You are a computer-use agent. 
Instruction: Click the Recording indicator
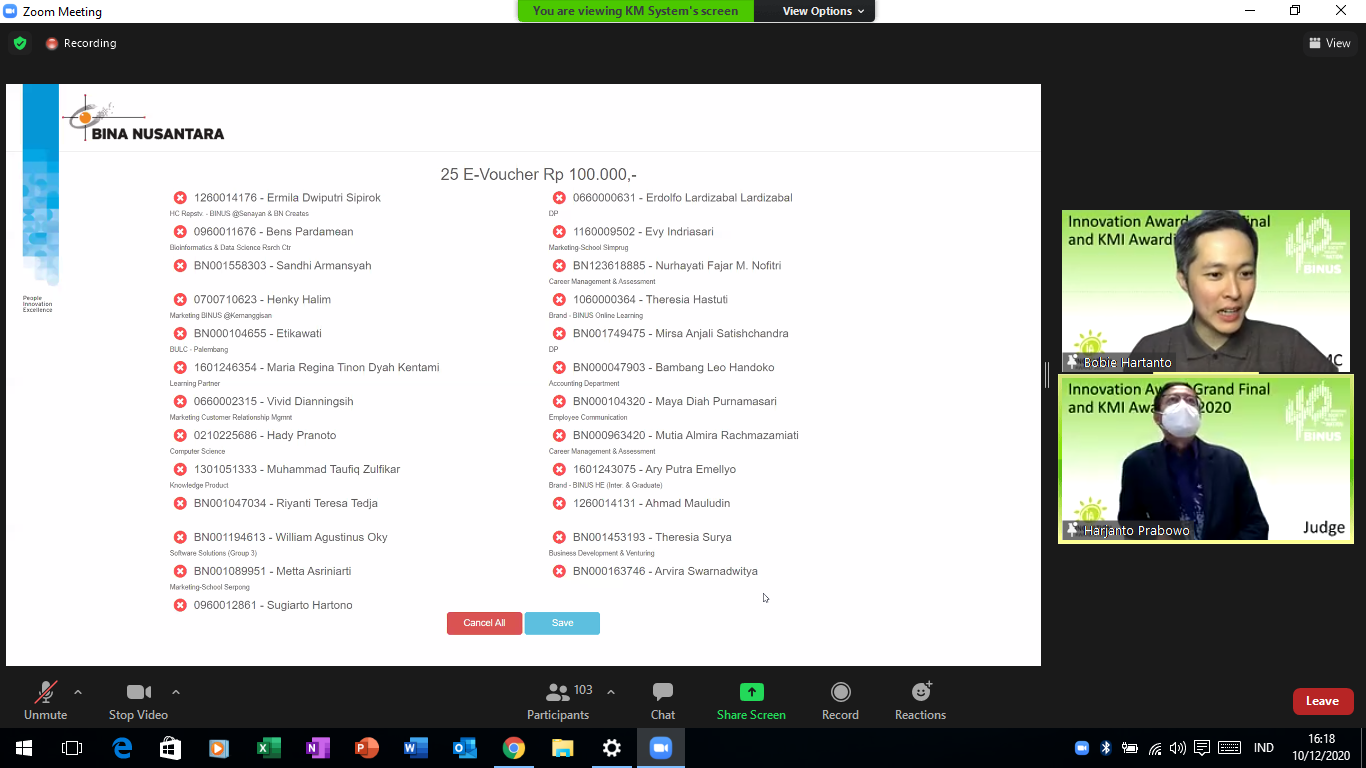81,43
